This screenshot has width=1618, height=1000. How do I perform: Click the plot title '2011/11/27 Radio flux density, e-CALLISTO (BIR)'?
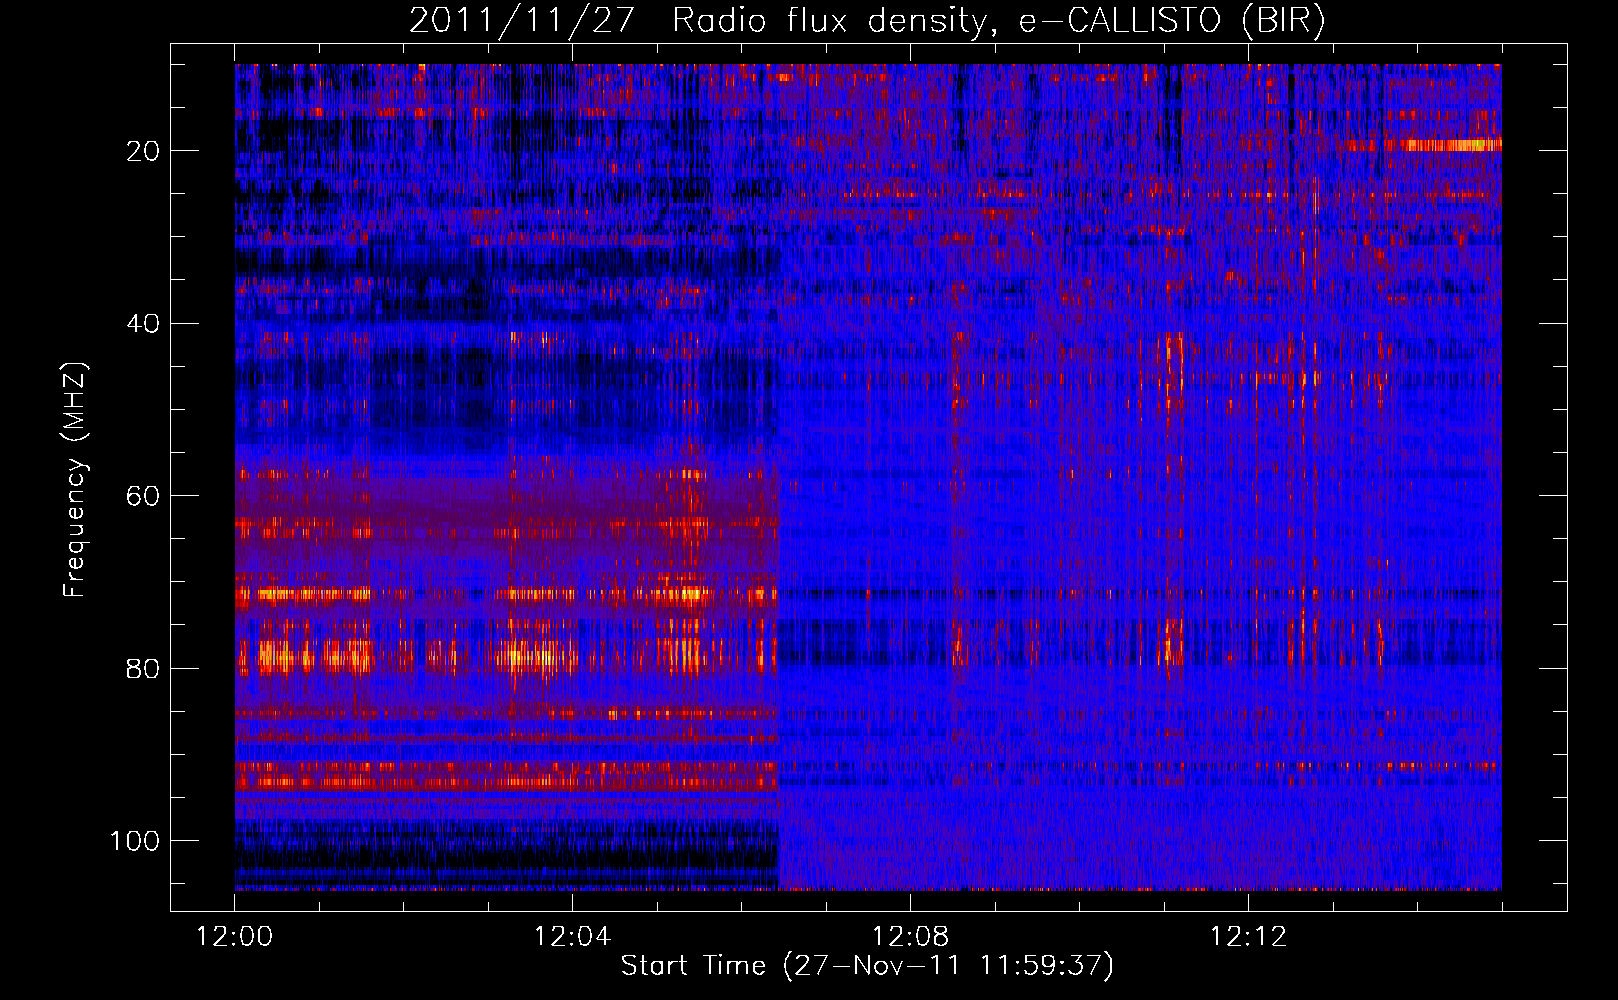coord(867,21)
